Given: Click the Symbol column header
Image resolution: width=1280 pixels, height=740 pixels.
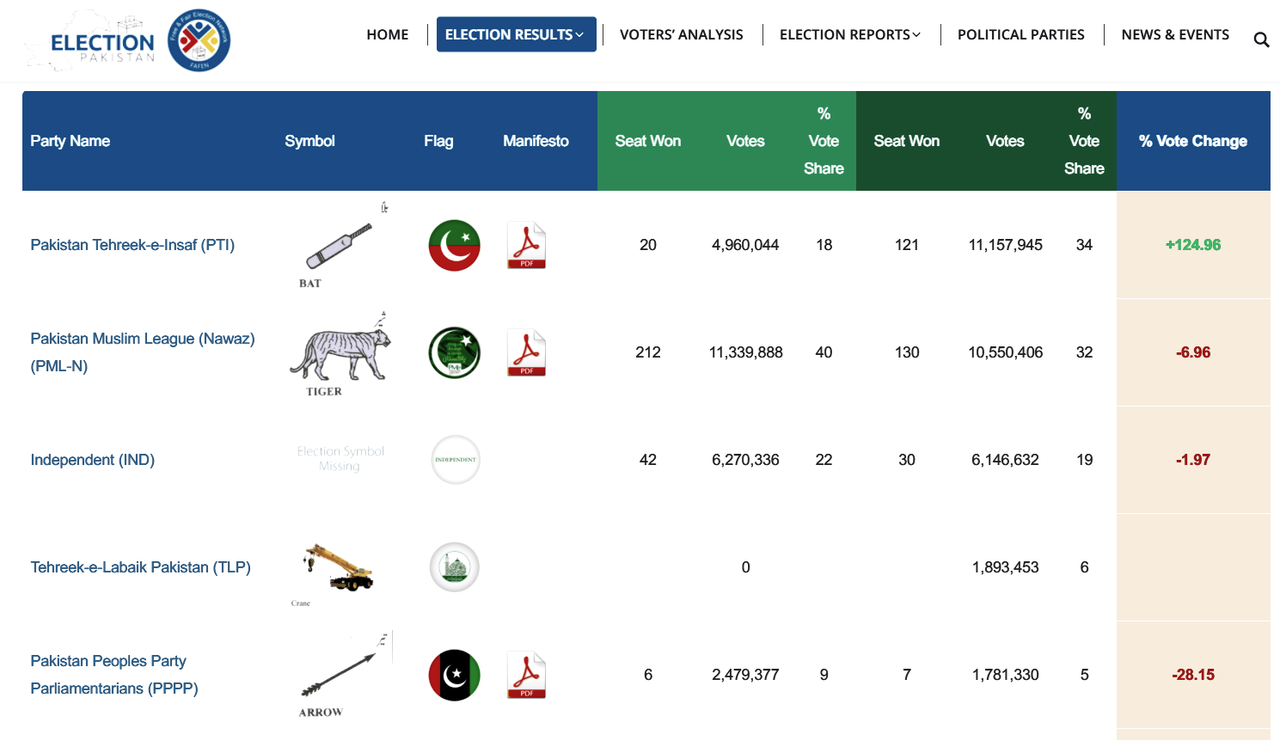Looking at the screenshot, I should [310, 141].
